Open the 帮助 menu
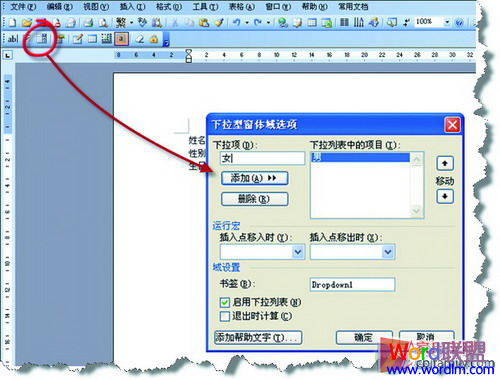This screenshot has height=380, width=500. 314,7
